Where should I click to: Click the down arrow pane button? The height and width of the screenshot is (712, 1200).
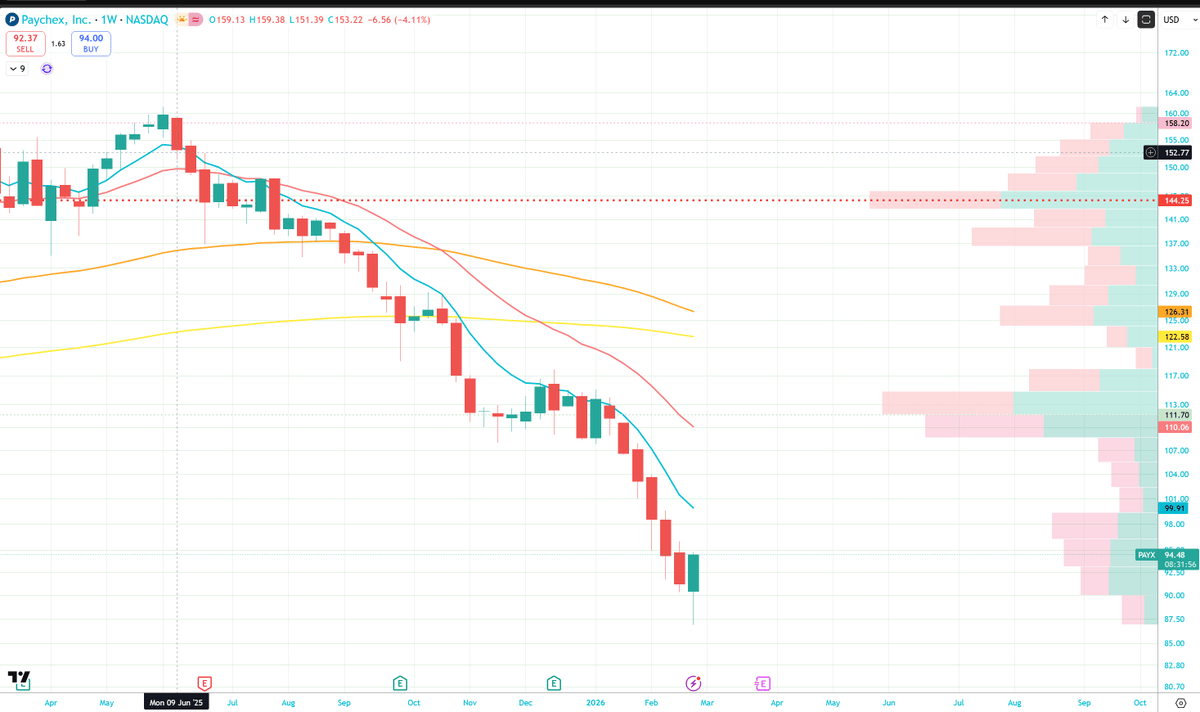click(x=1125, y=19)
